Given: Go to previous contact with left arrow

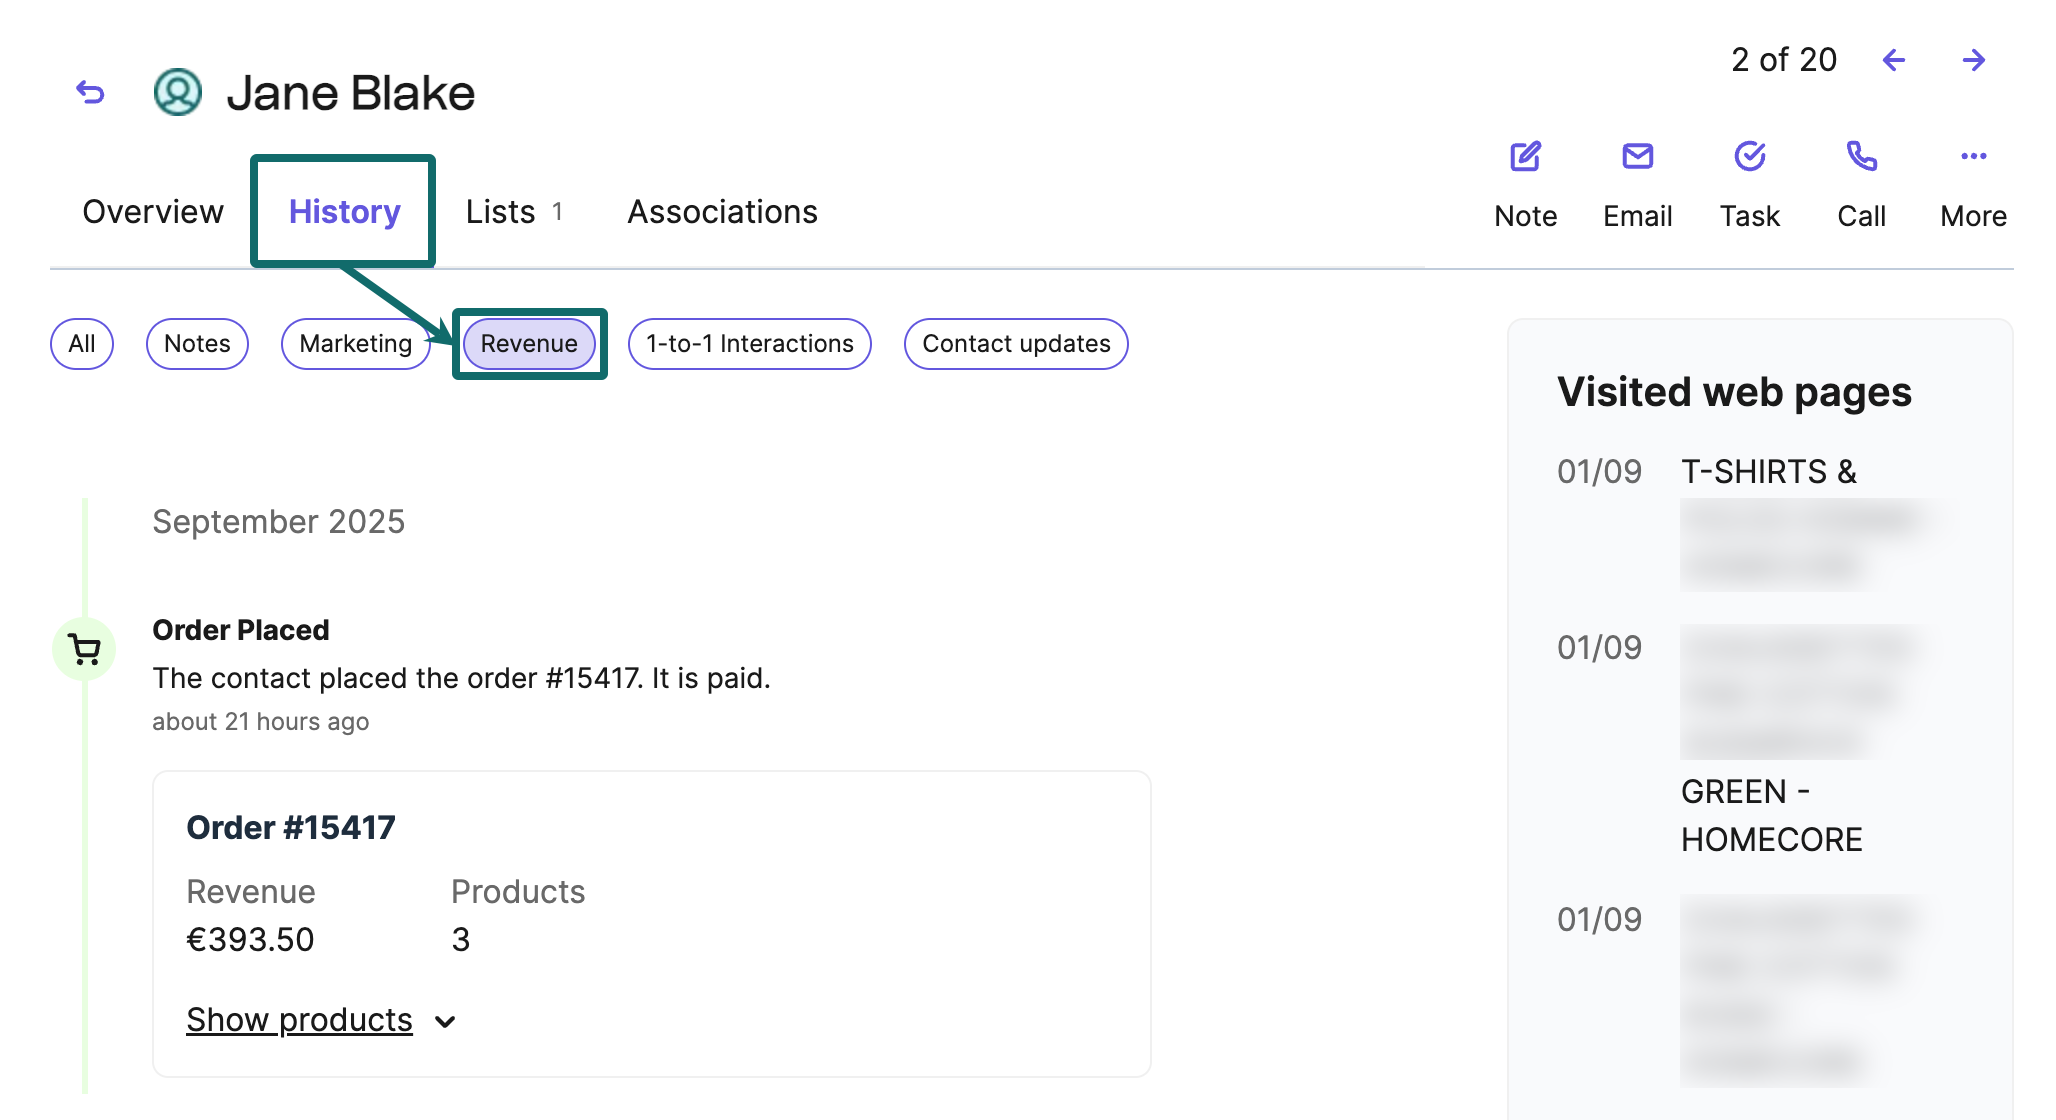Looking at the screenshot, I should [x=1893, y=60].
